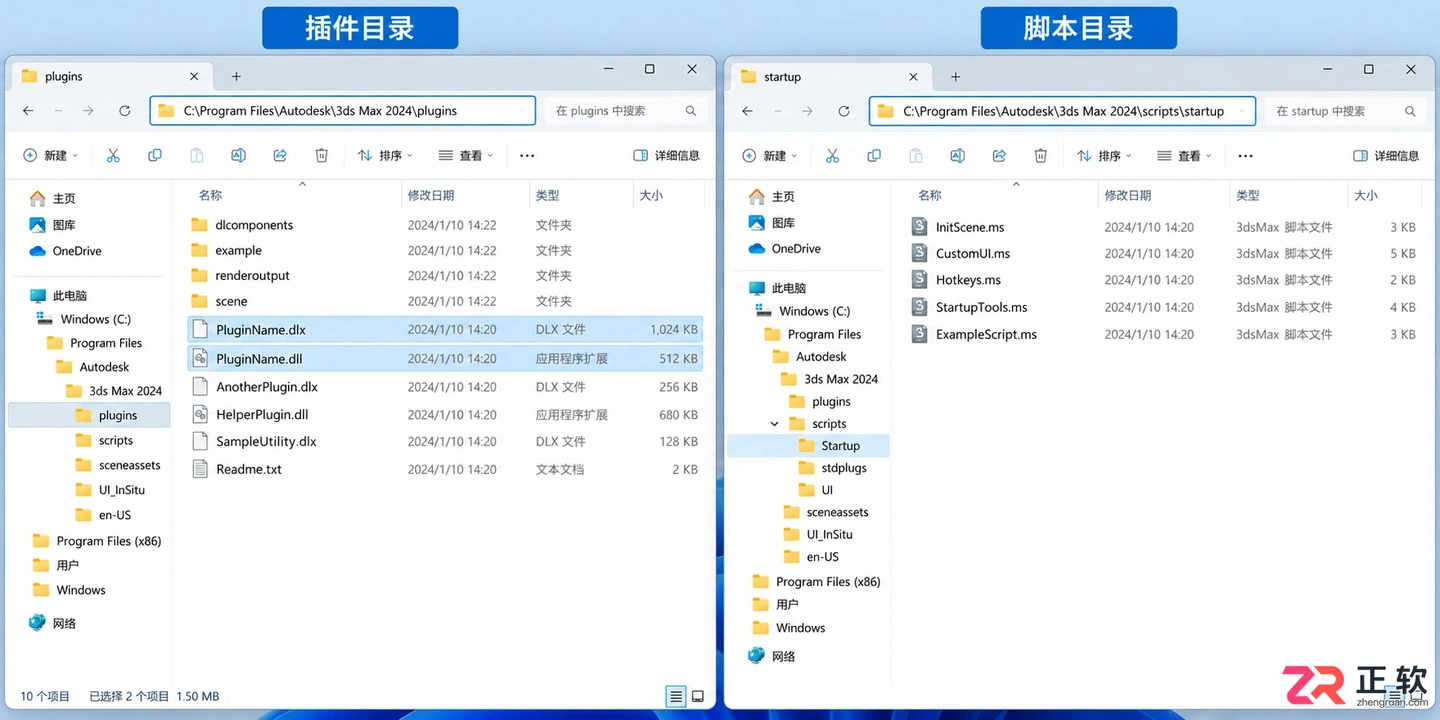1440x720 pixels.
Task: Toggle the 详细信息 pane in plugins window
Action: [x=667, y=155]
